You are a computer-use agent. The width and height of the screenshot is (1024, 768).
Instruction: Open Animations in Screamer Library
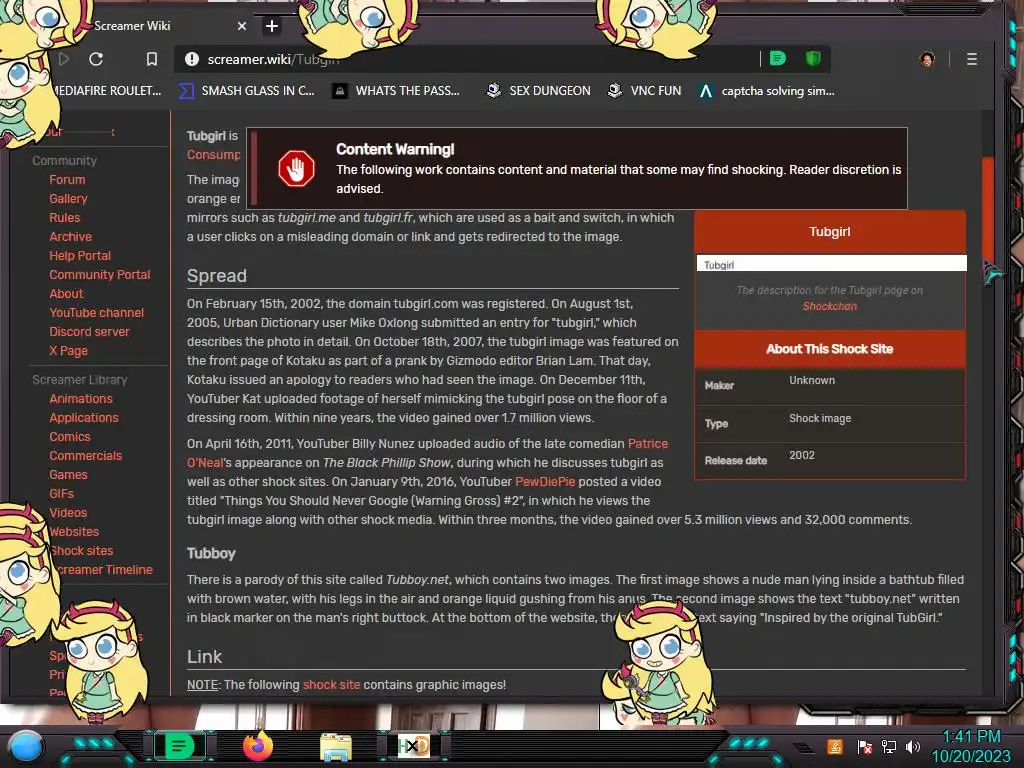click(x=81, y=398)
